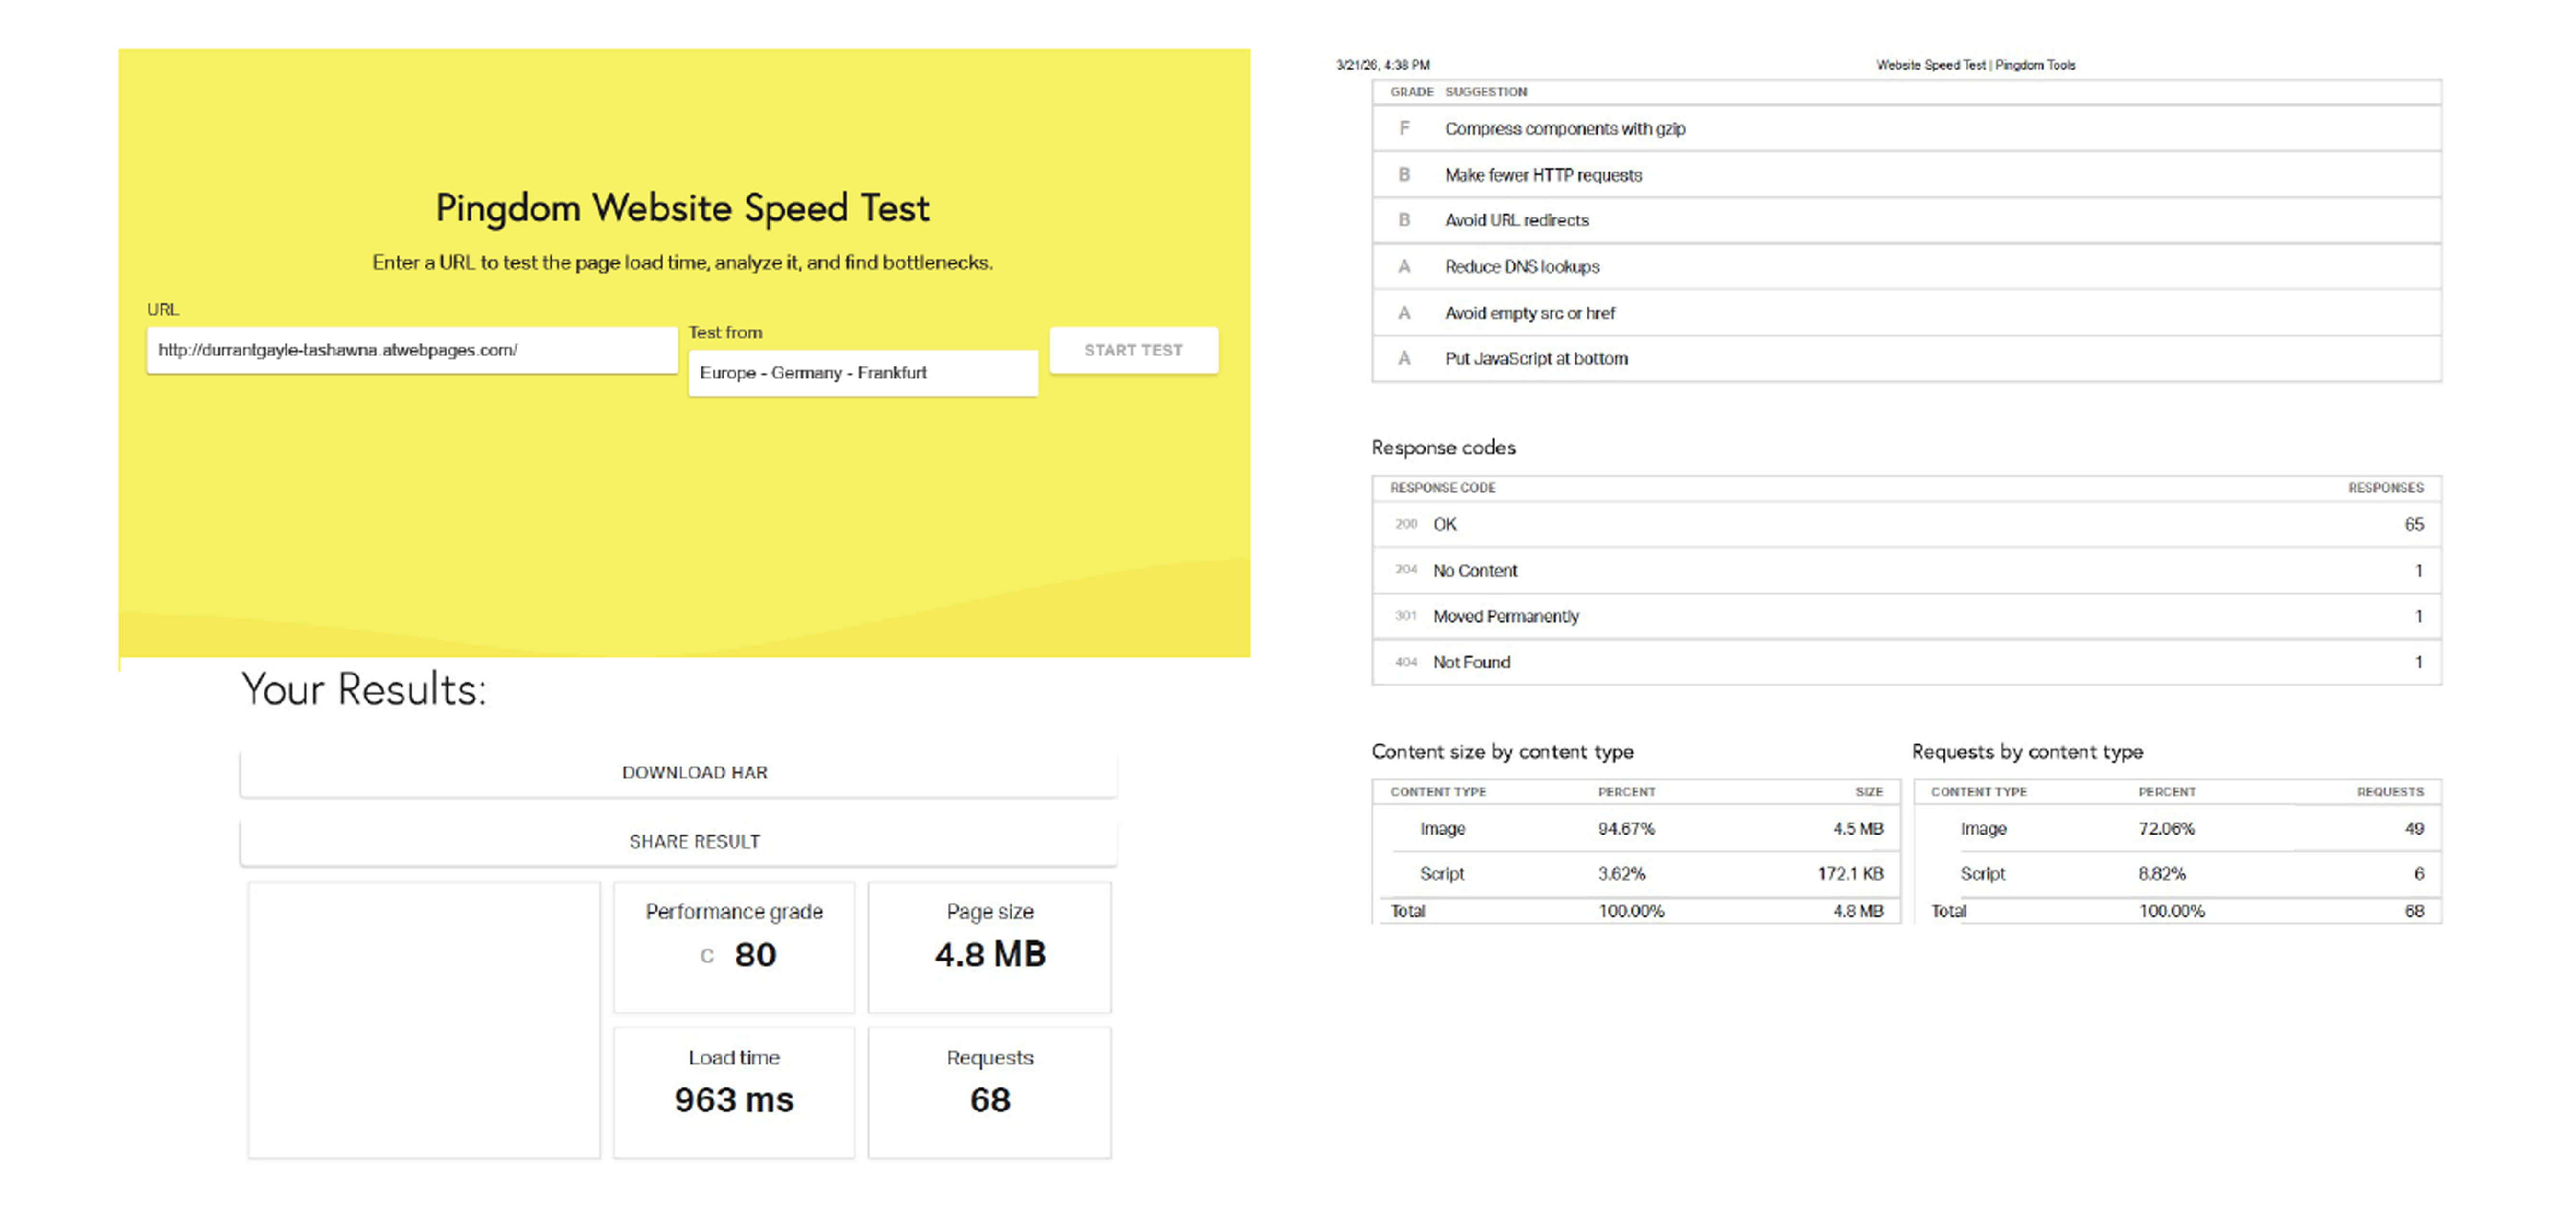Click the 172.1 KB Script size cell
Viewport: 2576px width, 1213px height.
tap(1850, 874)
